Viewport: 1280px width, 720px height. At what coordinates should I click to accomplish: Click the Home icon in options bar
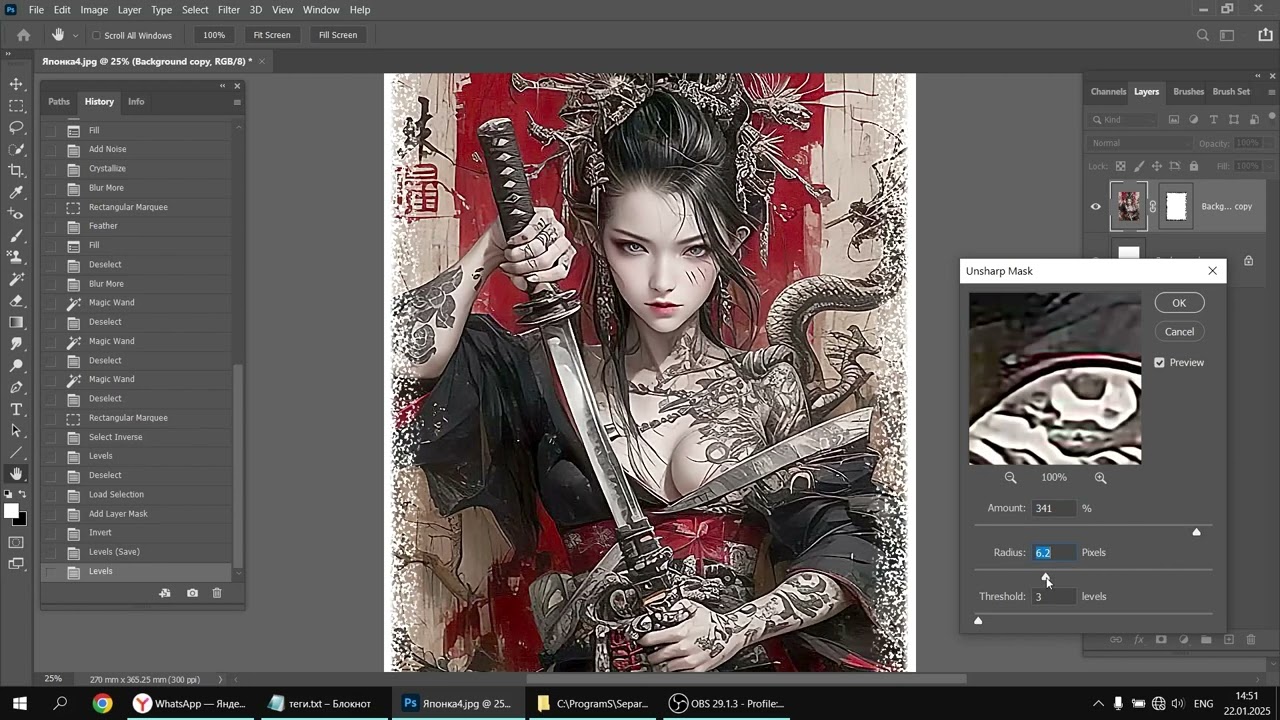24,35
